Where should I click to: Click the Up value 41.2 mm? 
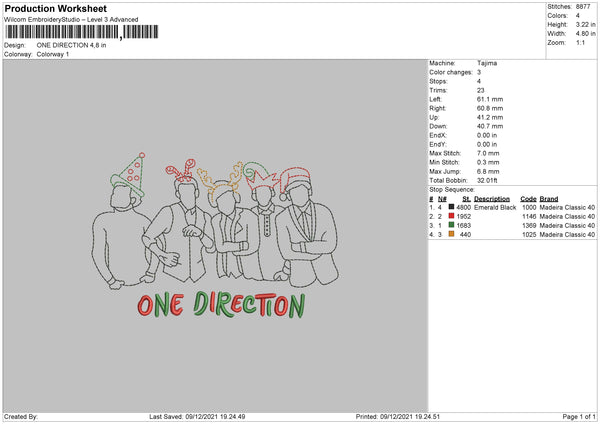pos(490,117)
